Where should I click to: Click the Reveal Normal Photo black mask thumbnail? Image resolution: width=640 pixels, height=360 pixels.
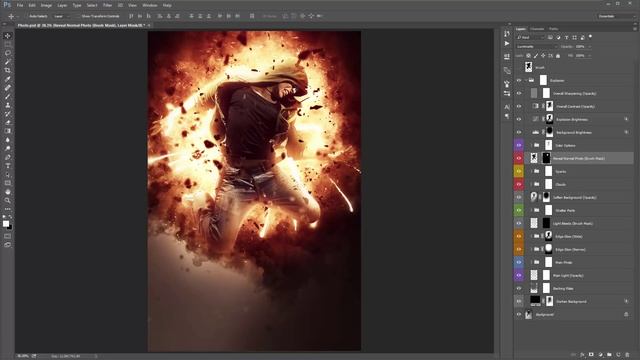546,158
